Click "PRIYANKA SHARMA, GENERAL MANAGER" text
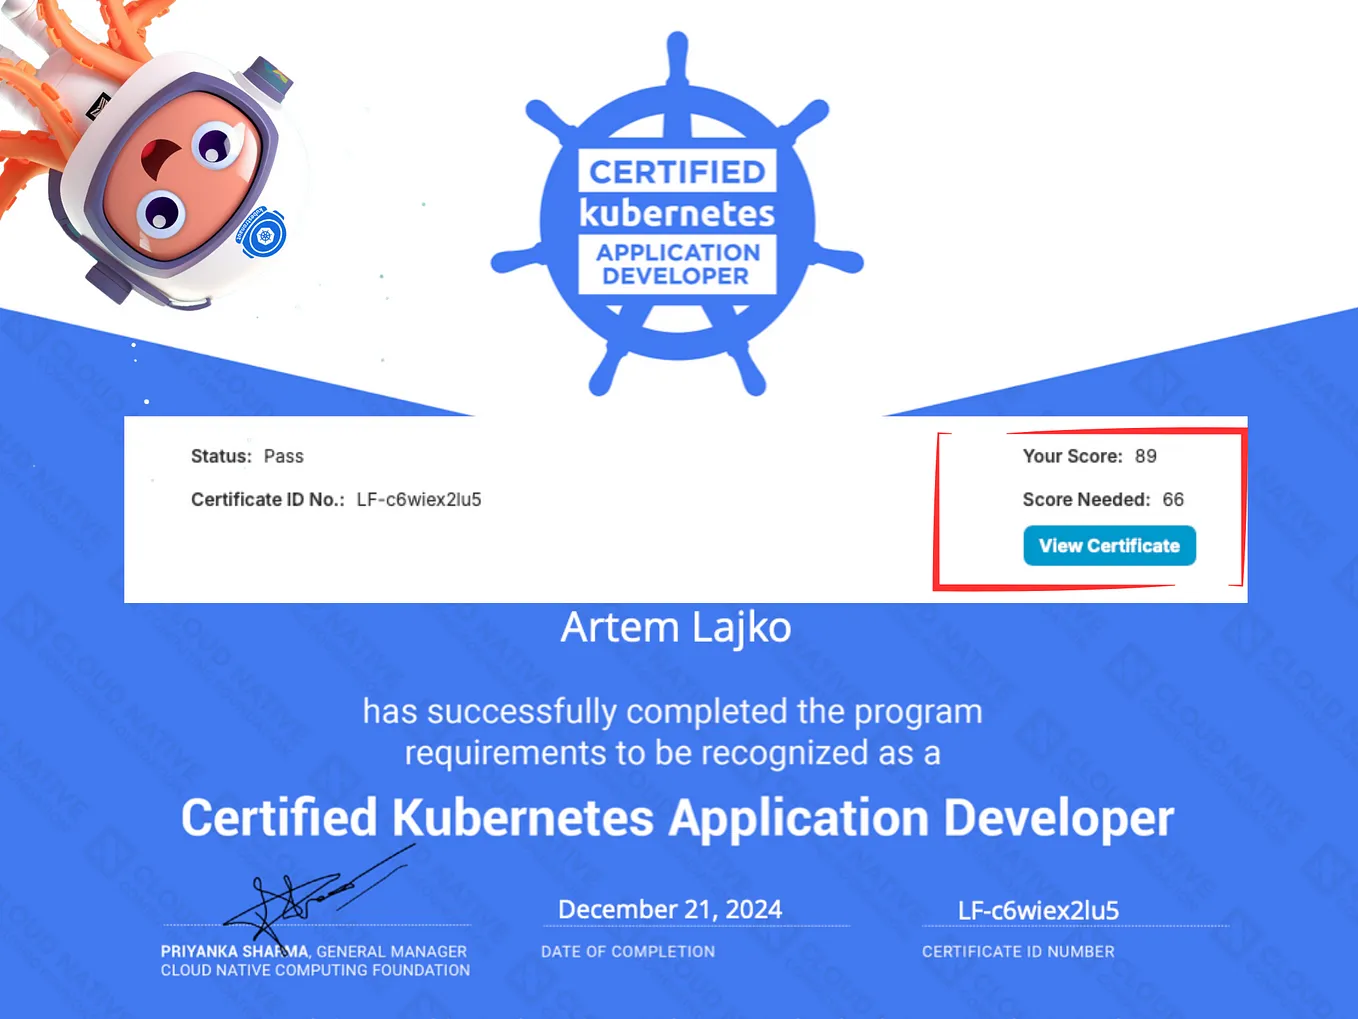 tap(314, 952)
